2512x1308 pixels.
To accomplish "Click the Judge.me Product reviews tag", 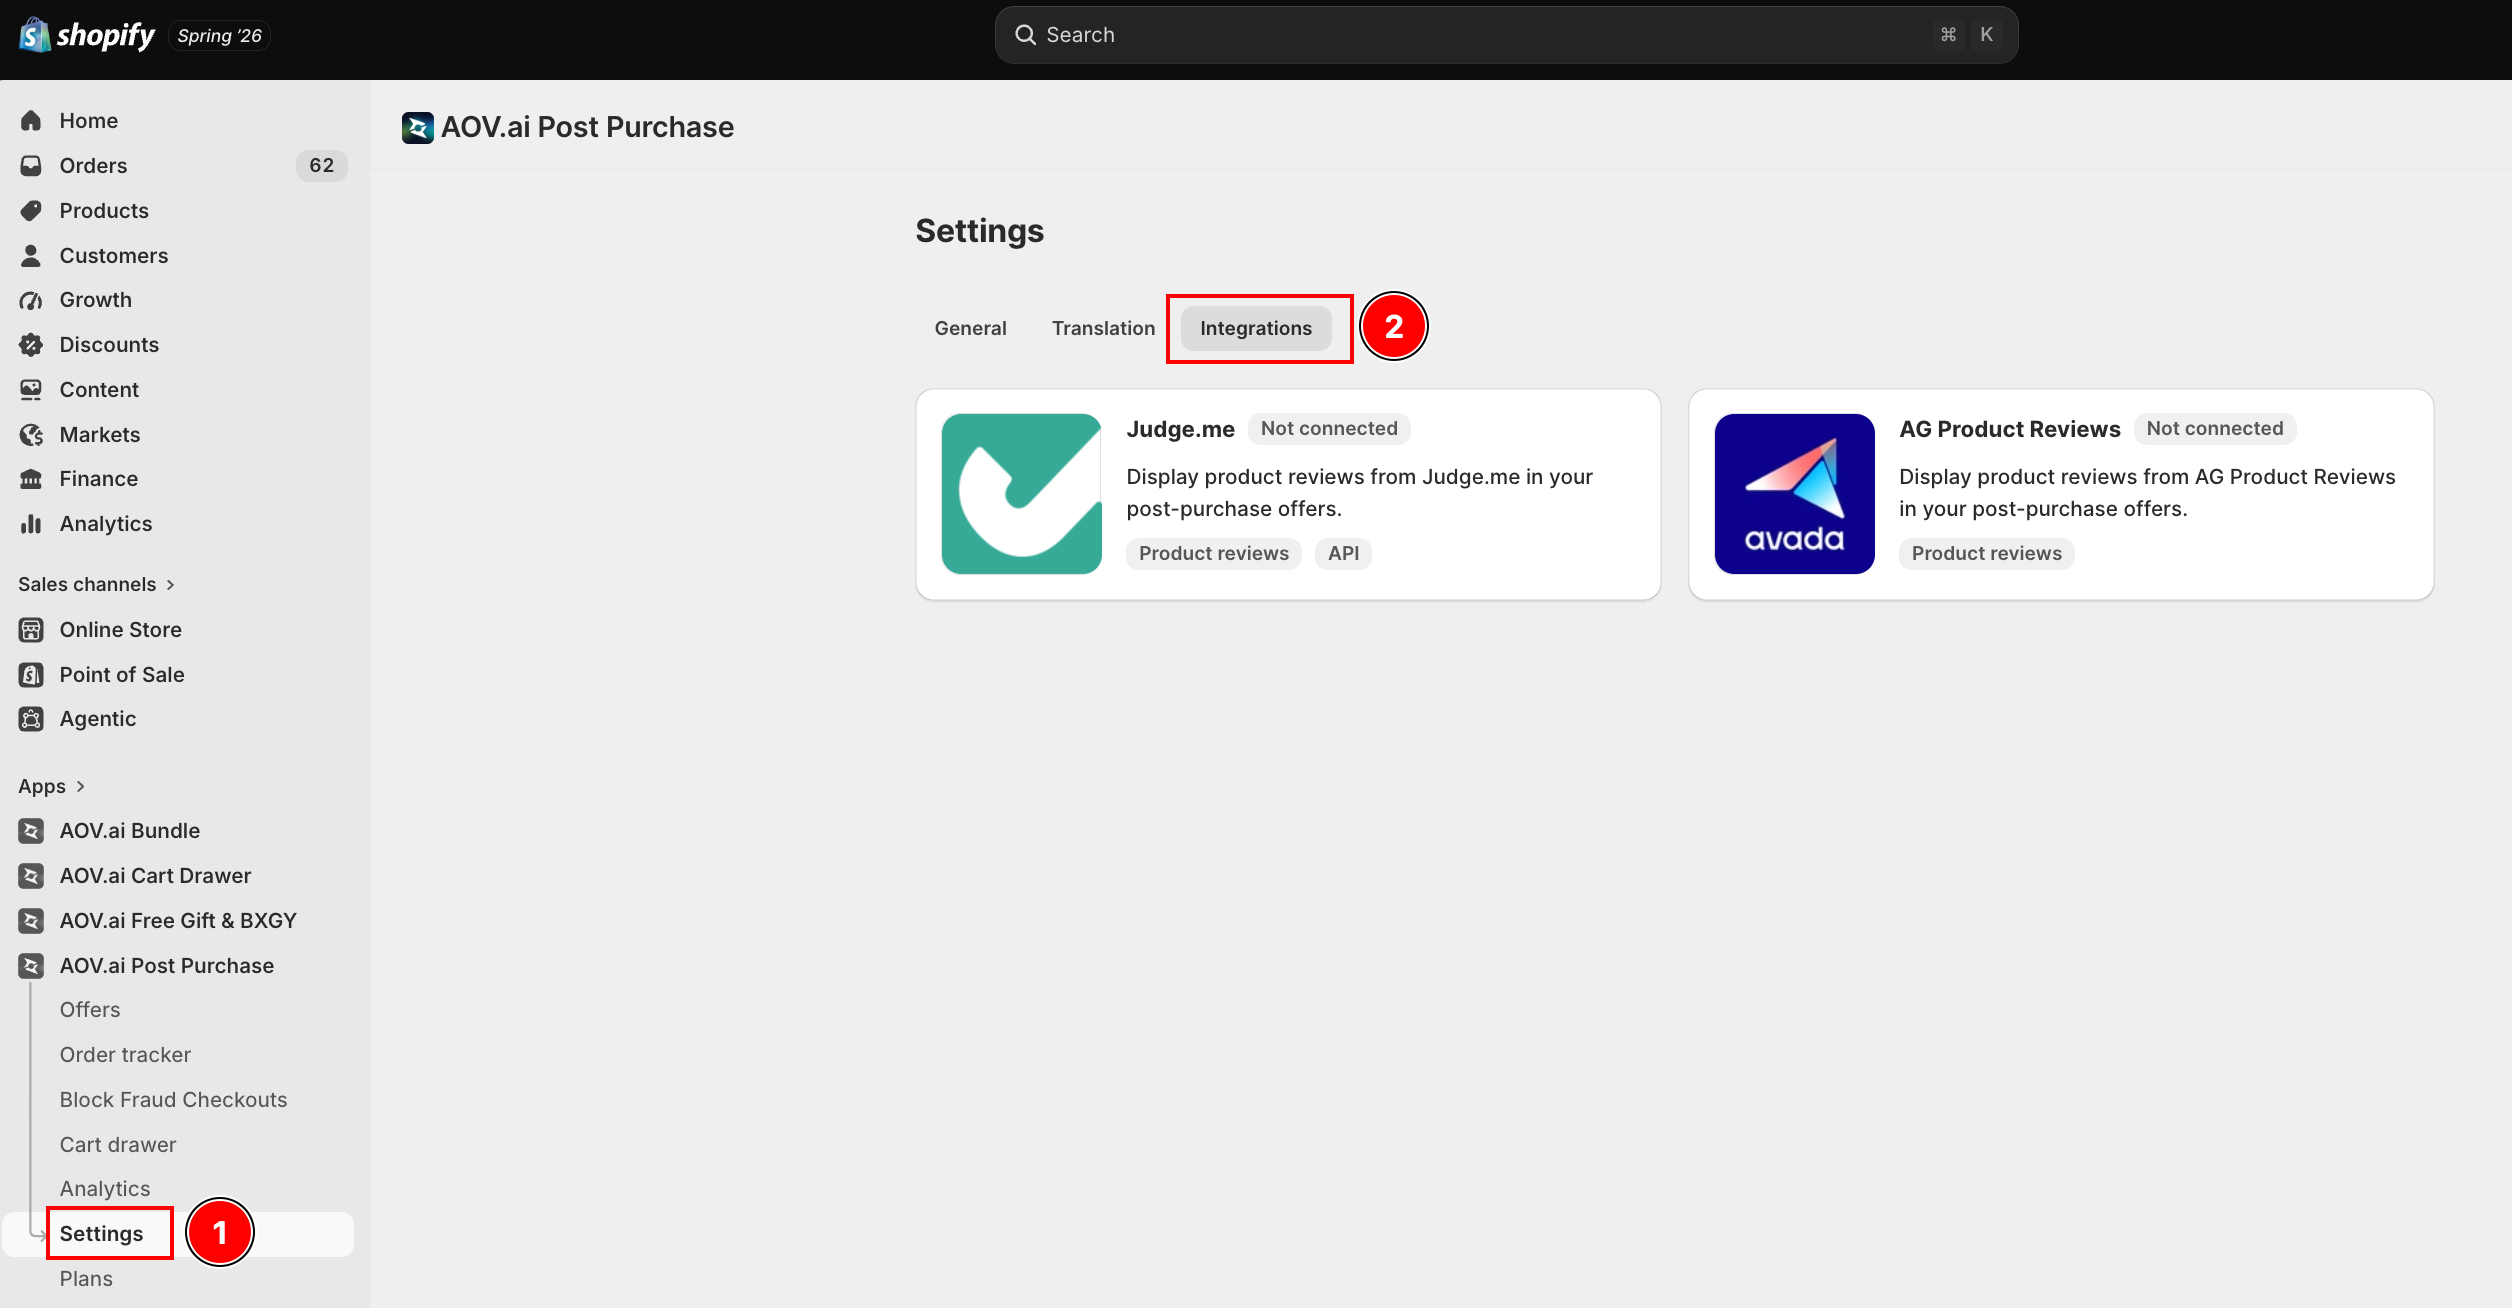I will [x=1214, y=554].
